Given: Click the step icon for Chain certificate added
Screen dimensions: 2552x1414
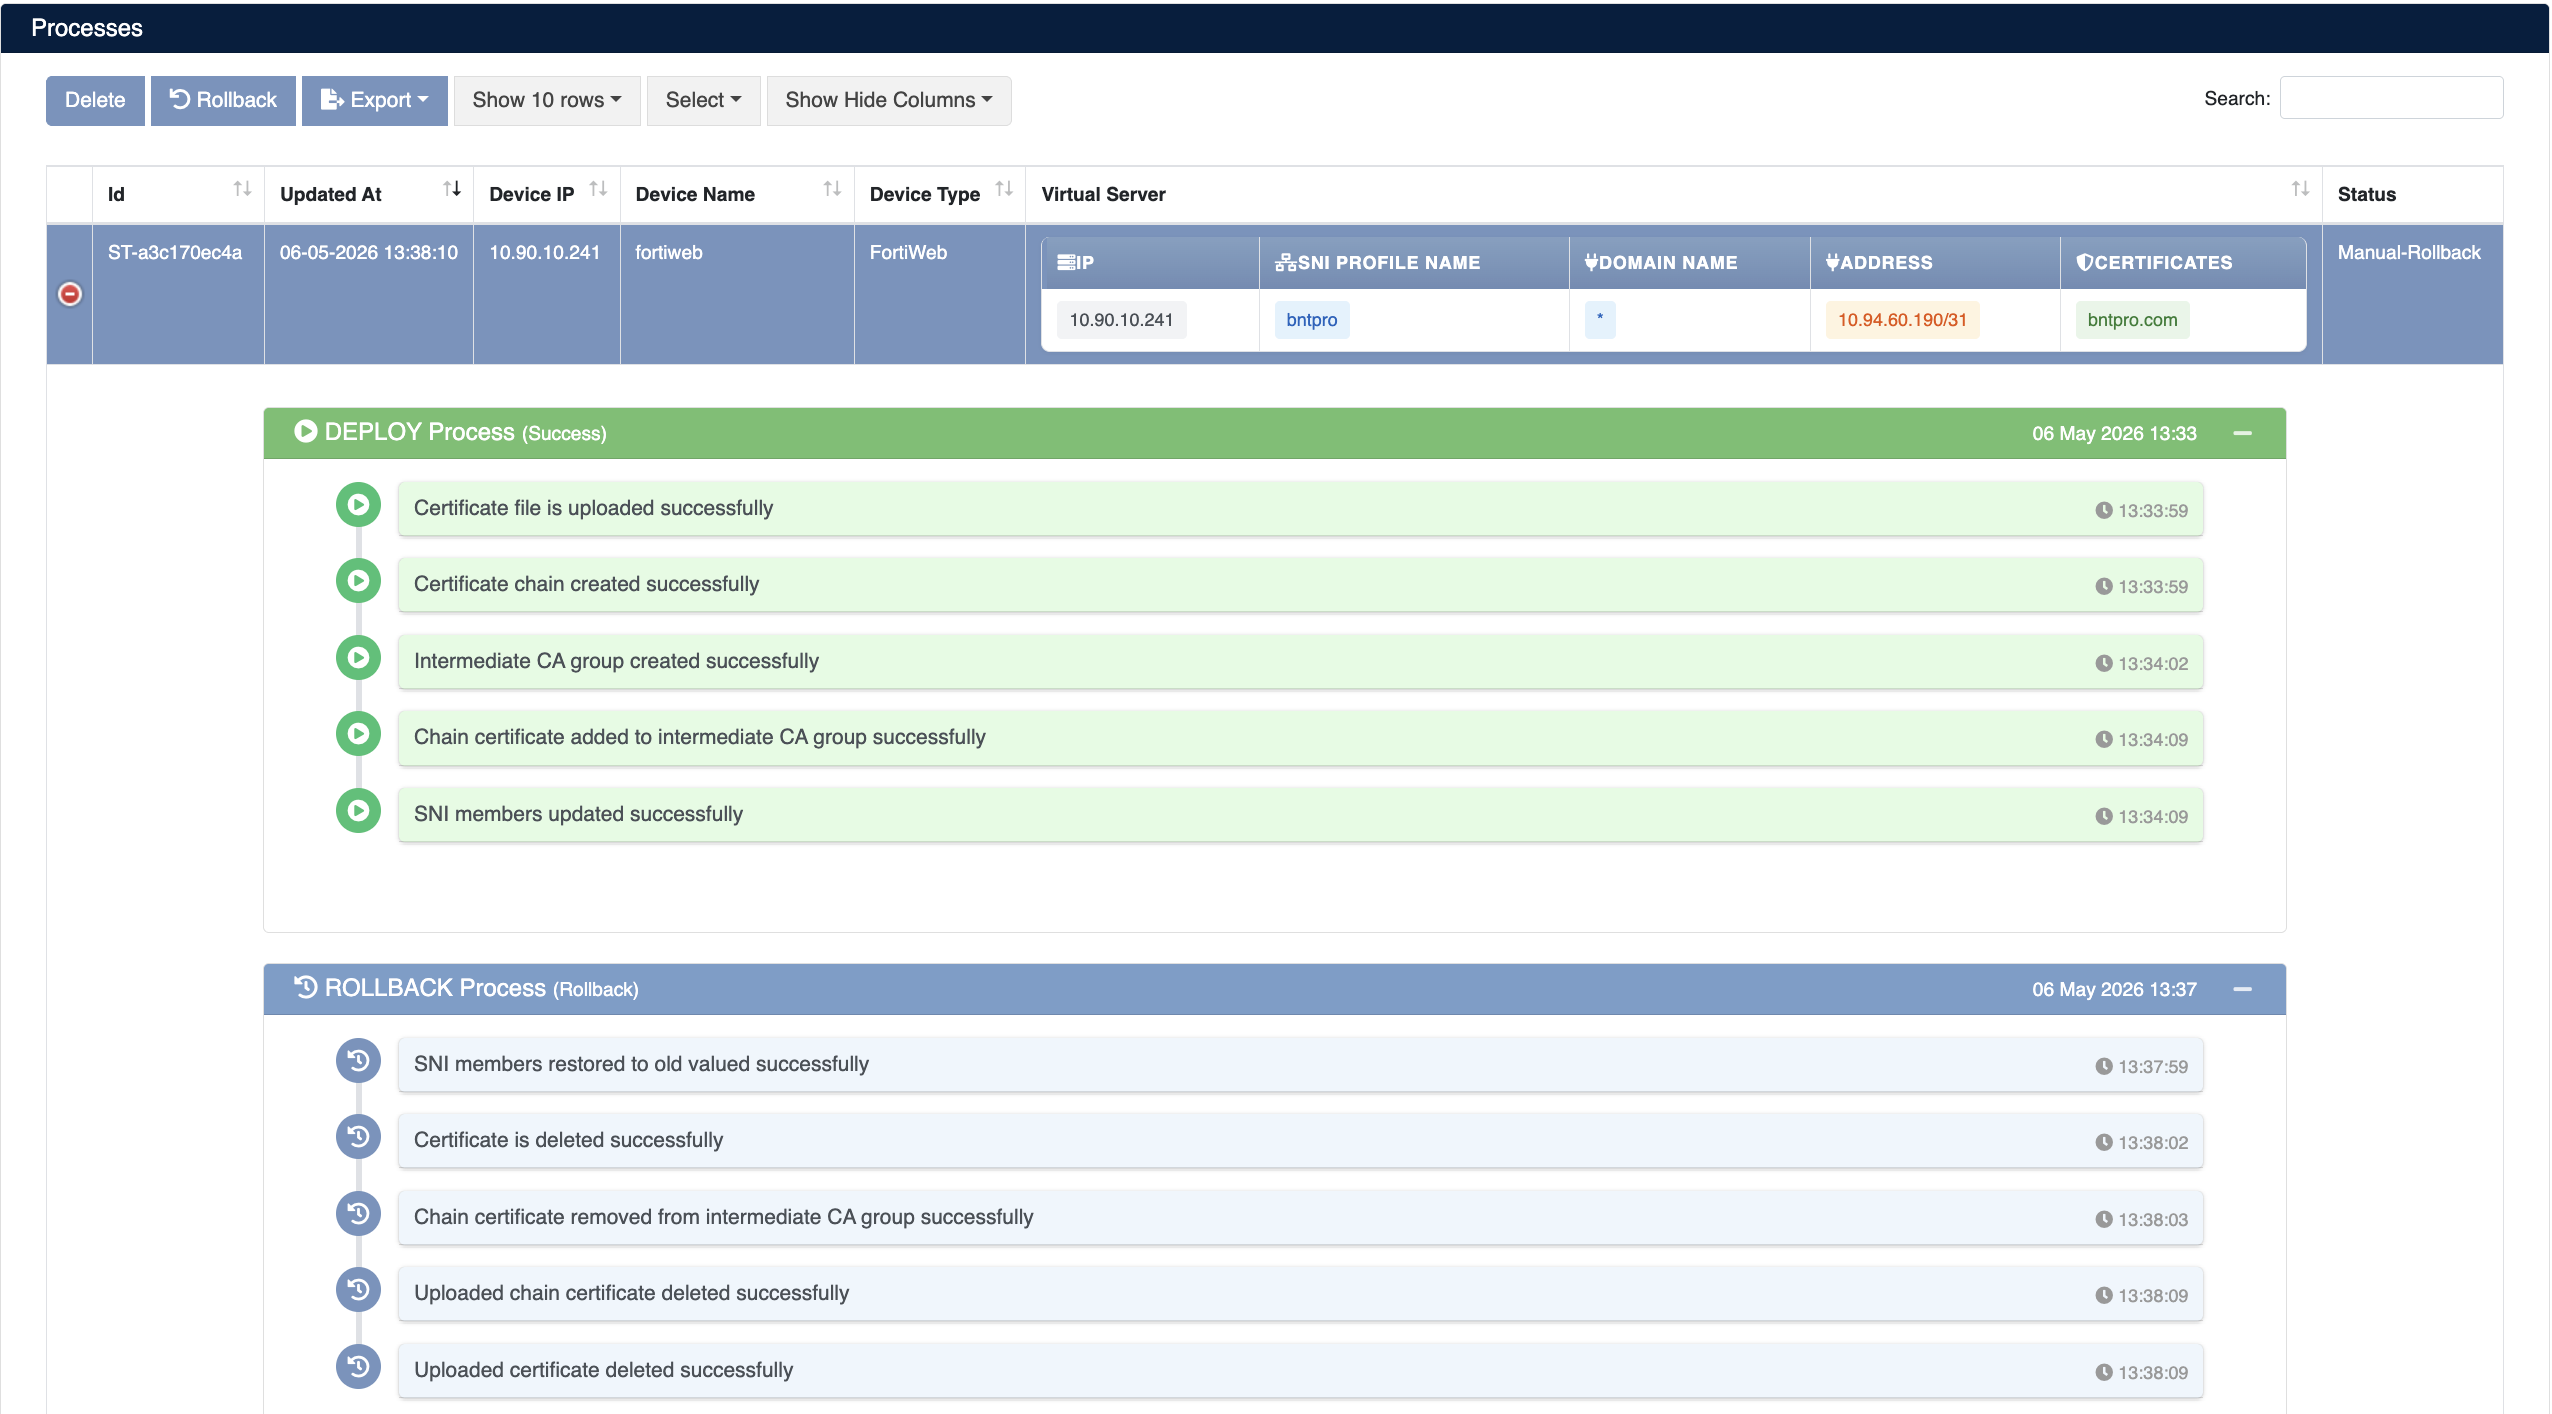Looking at the screenshot, I should (358, 734).
